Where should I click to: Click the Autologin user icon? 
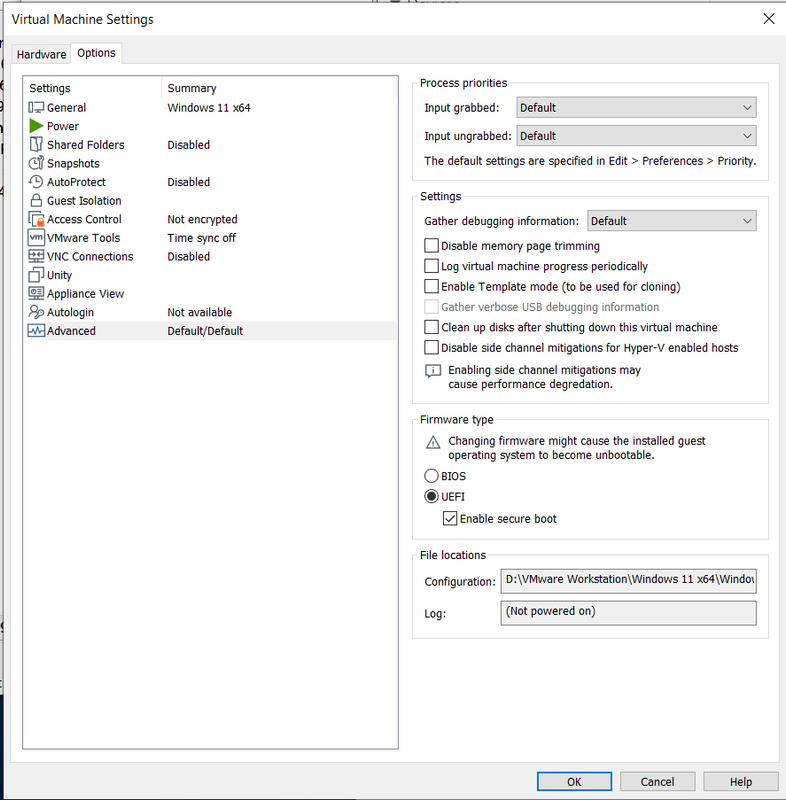[x=36, y=312]
